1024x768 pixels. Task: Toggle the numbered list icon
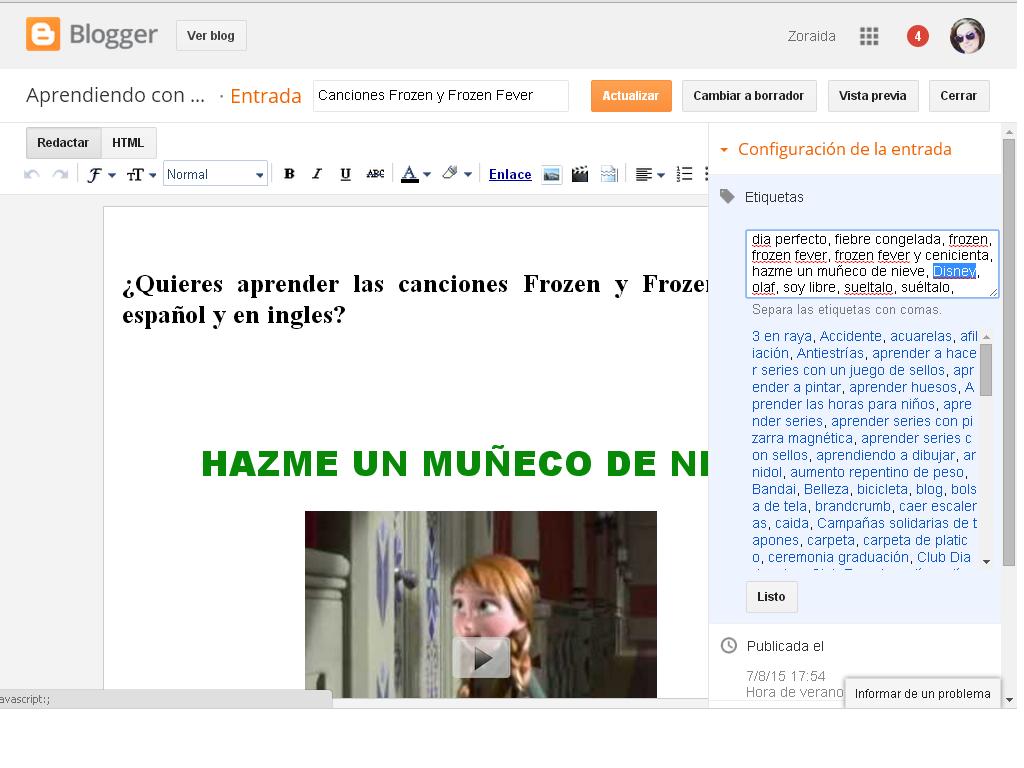point(684,174)
